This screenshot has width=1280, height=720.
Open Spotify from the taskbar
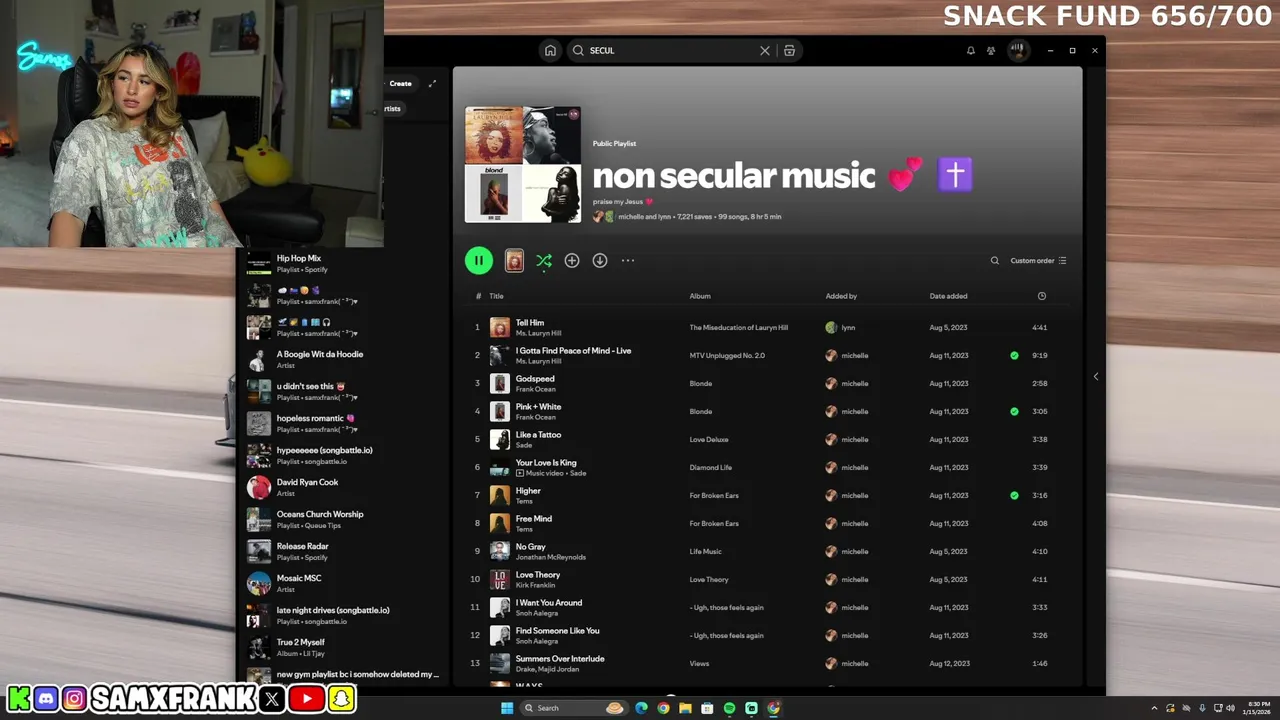point(729,708)
